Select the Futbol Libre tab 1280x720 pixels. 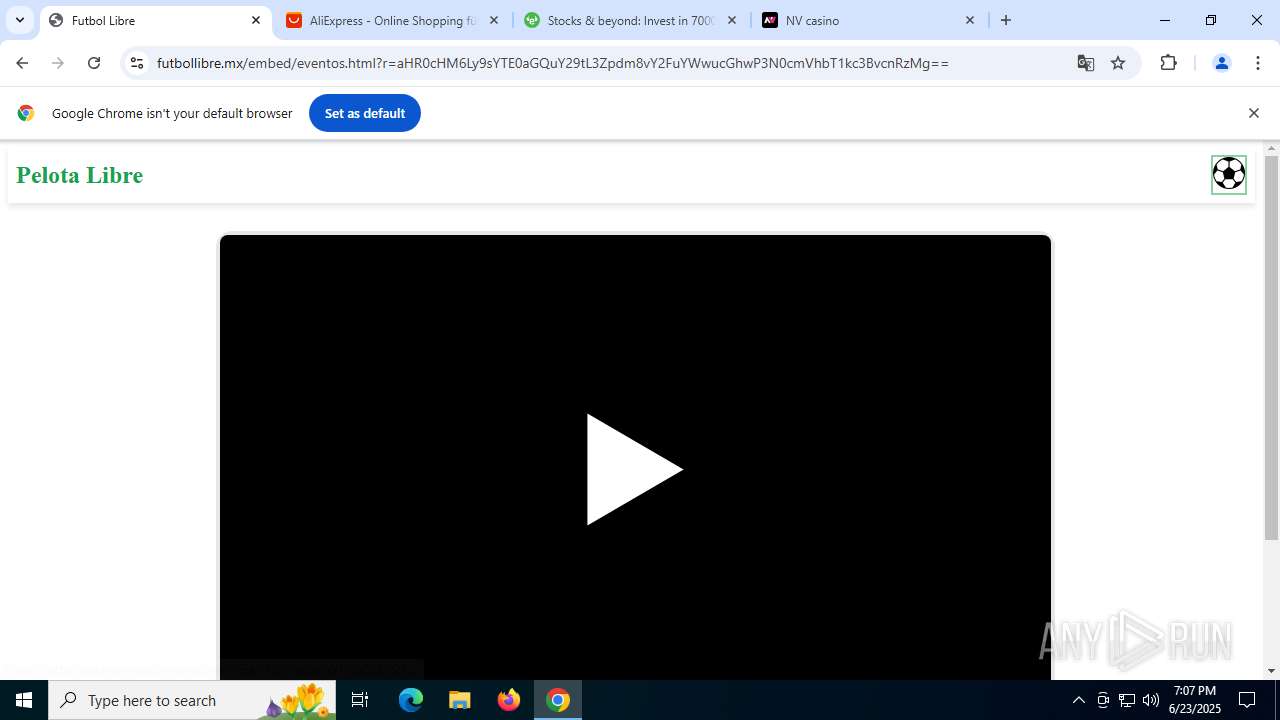point(155,20)
